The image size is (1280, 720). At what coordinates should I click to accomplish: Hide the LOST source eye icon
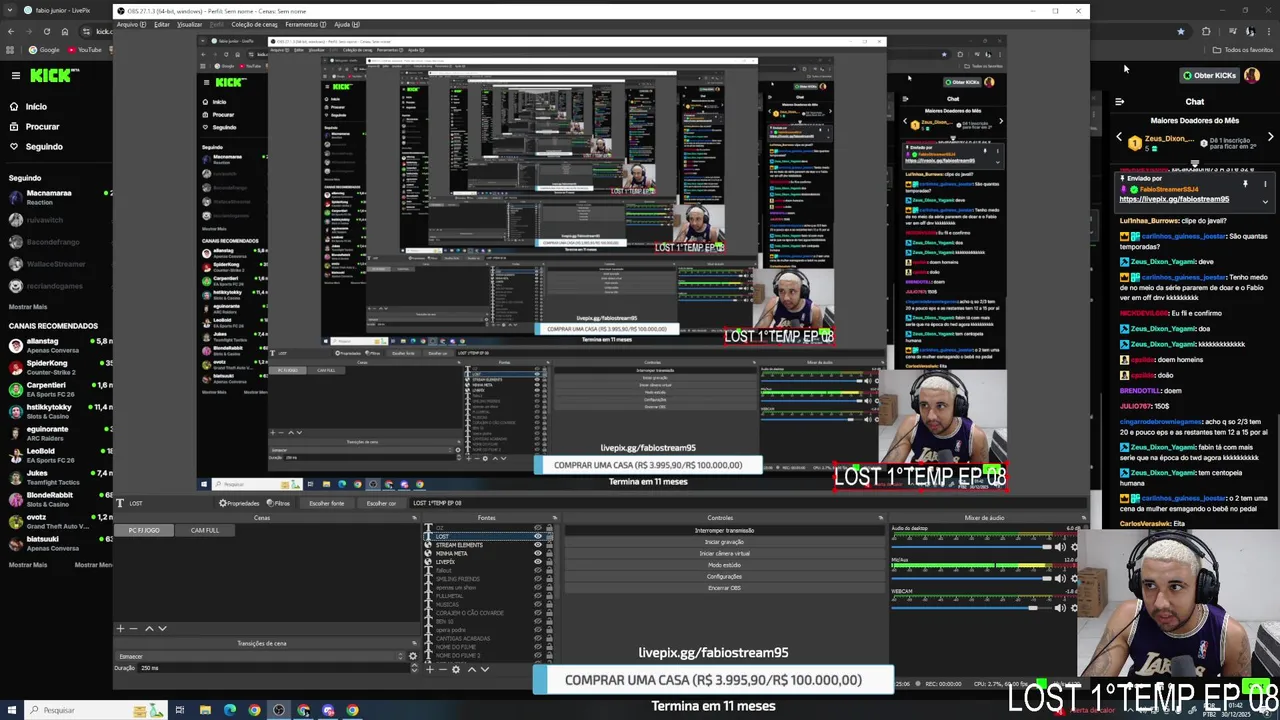537,537
